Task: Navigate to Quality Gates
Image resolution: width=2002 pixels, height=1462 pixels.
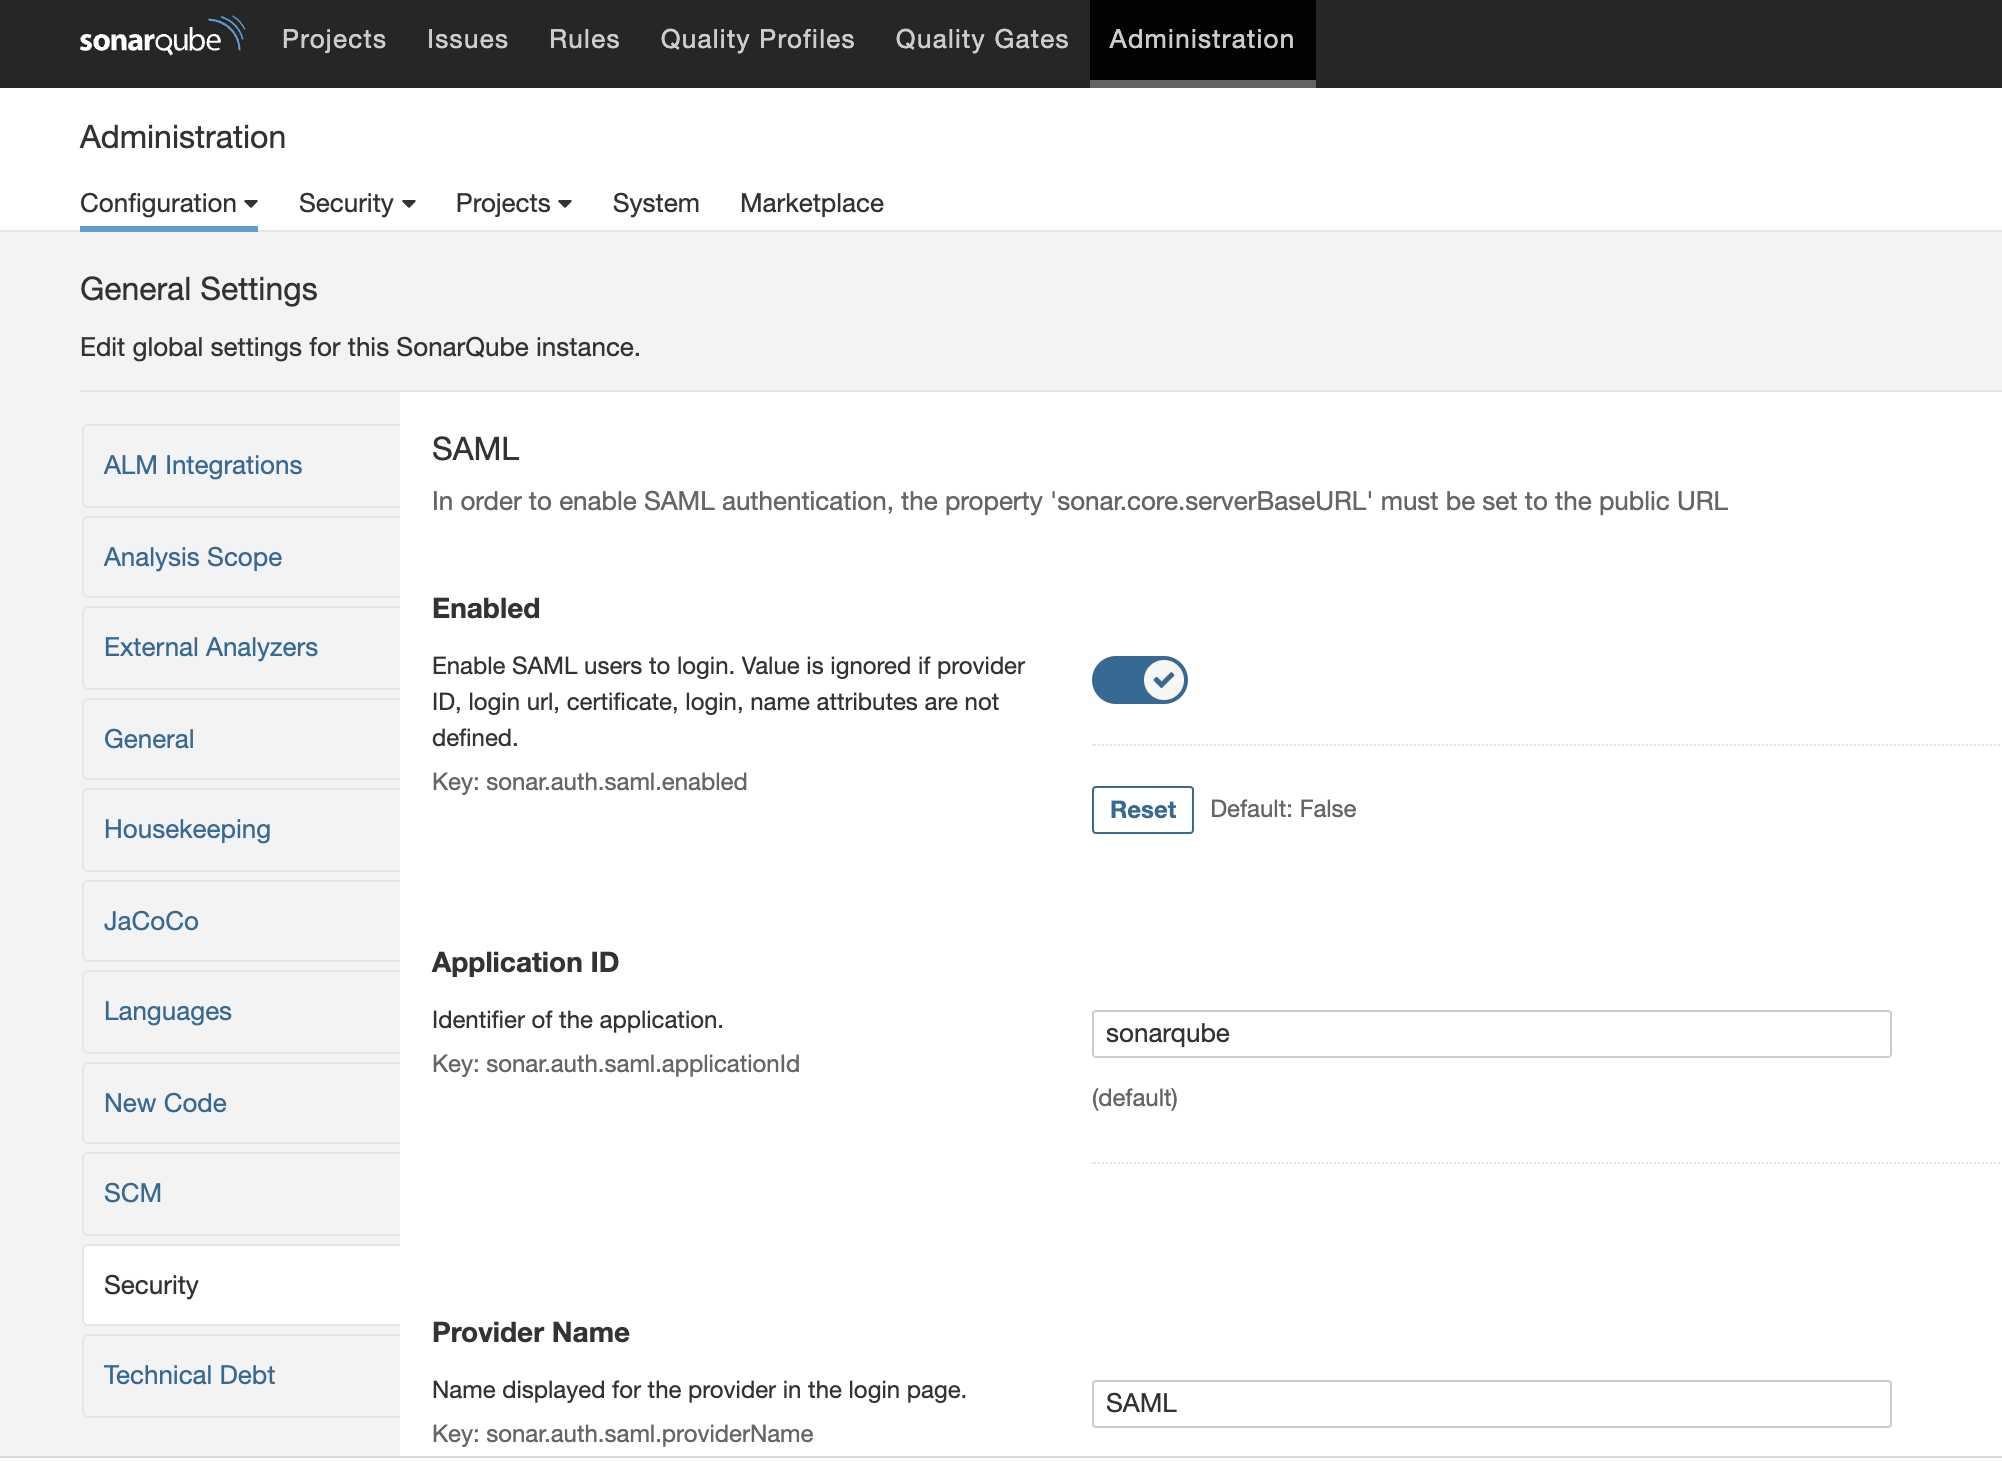Action: pos(981,39)
